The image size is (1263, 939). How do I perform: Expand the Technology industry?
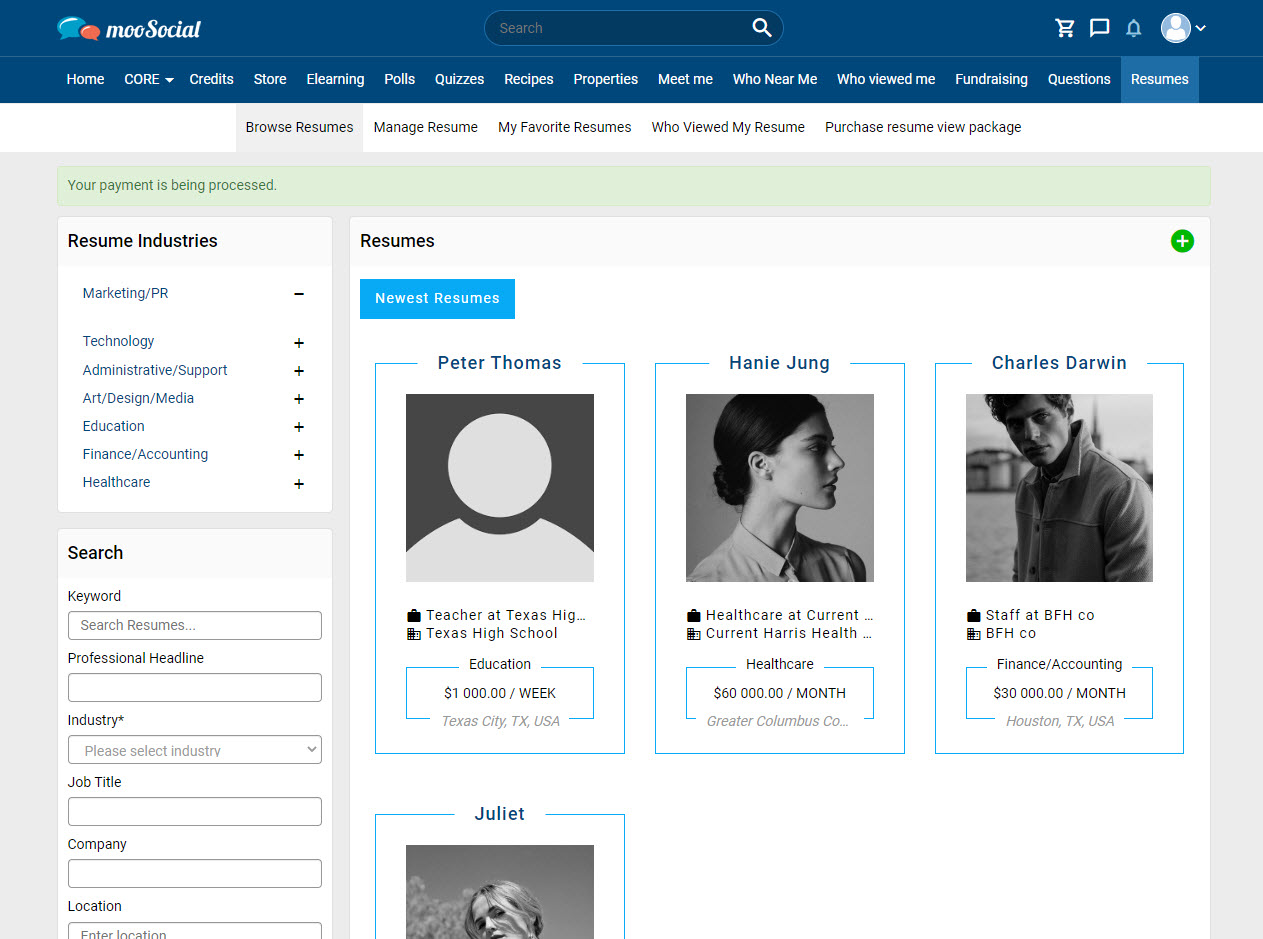298,343
